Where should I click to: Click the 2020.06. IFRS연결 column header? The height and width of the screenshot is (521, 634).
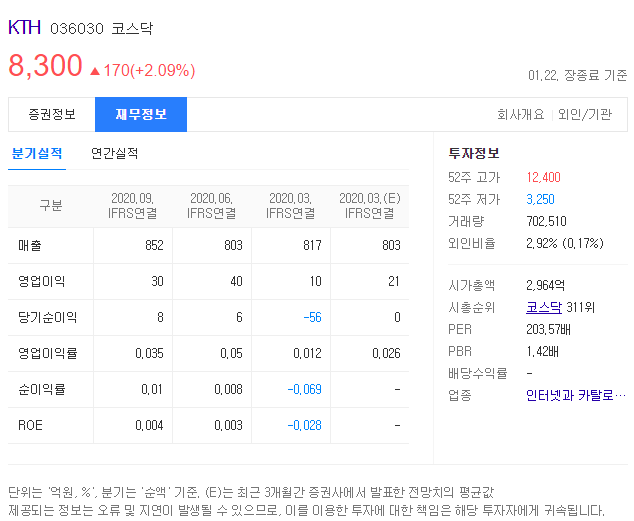tap(211, 206)
